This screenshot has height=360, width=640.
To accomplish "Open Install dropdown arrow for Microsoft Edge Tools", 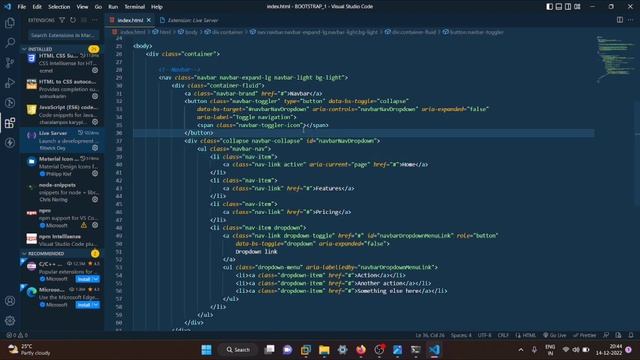I will [96, 305].
